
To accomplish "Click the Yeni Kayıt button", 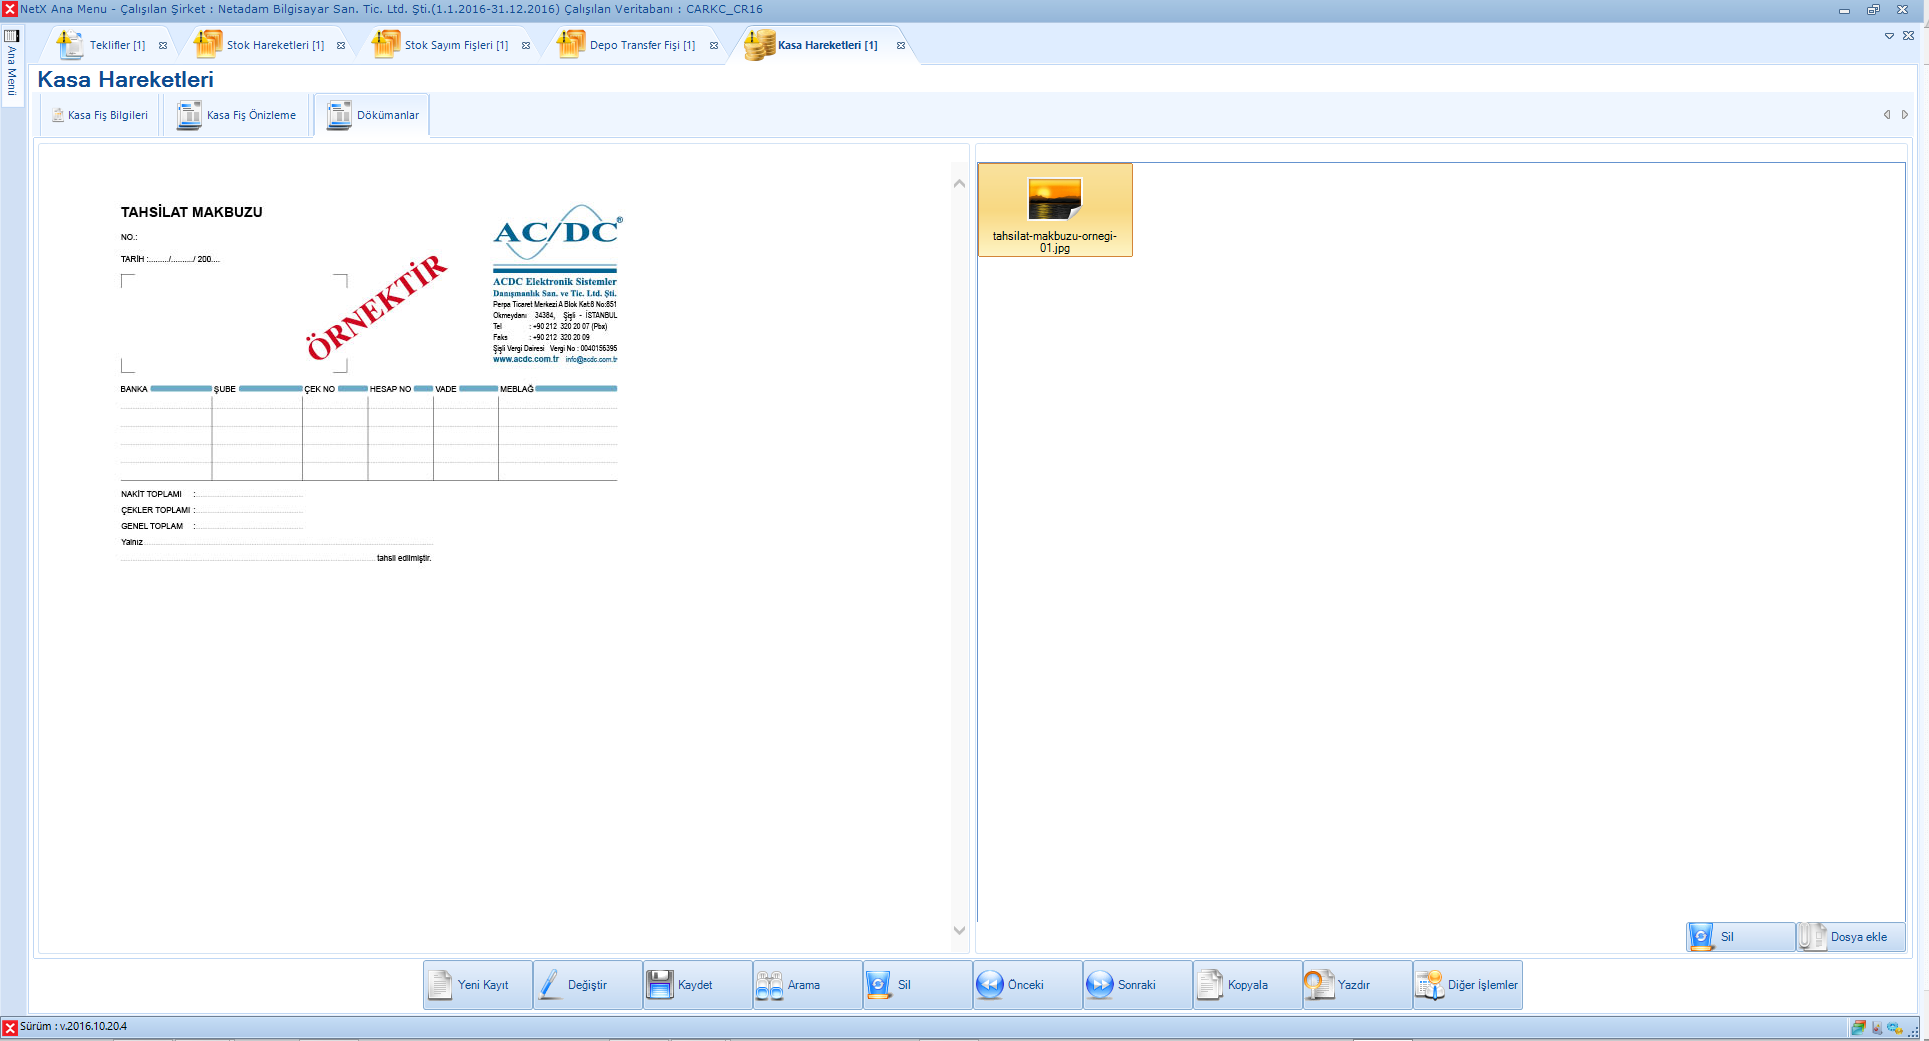I will [x=477, y=985].
